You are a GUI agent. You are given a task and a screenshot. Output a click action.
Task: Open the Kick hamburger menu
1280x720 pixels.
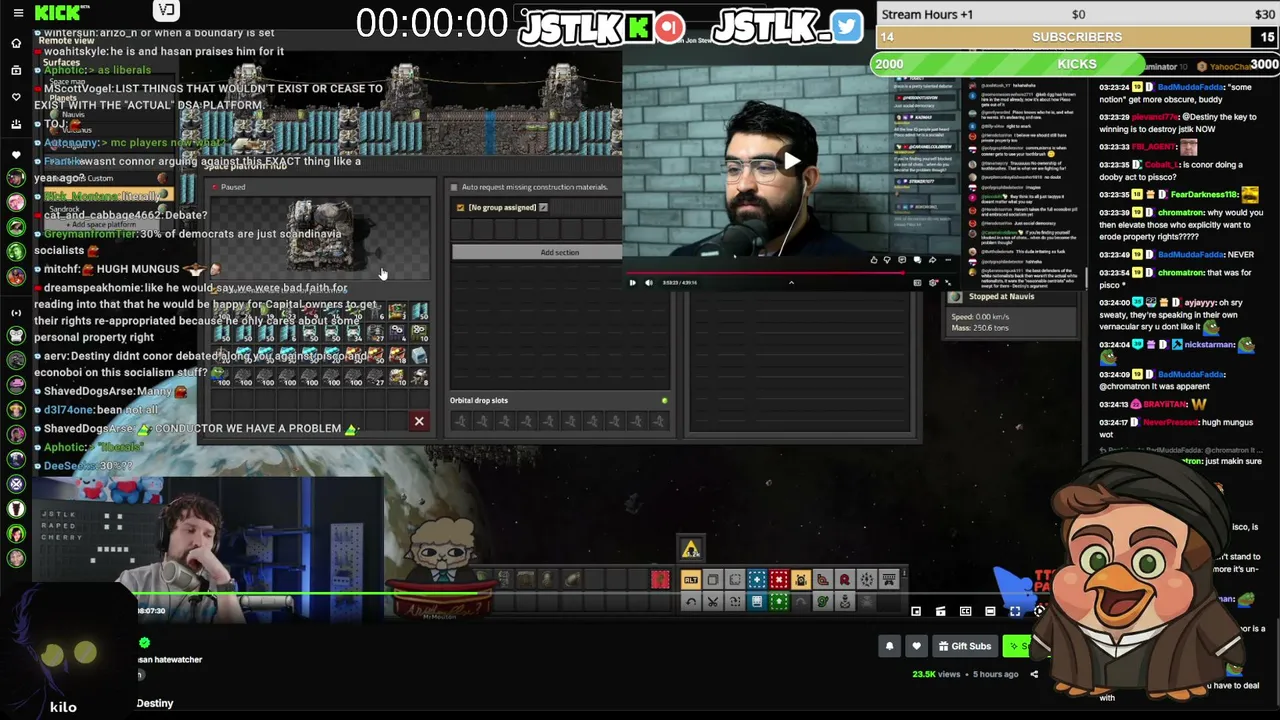17,13
